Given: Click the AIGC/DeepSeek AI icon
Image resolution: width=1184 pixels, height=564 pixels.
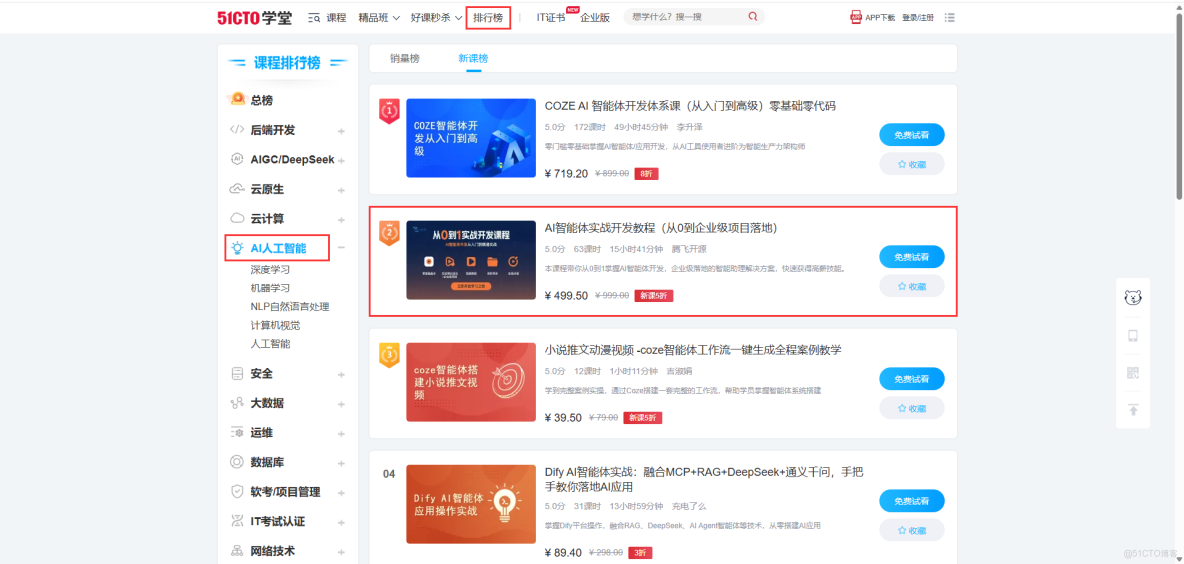Looking at the screenshot, I should 237,159.
